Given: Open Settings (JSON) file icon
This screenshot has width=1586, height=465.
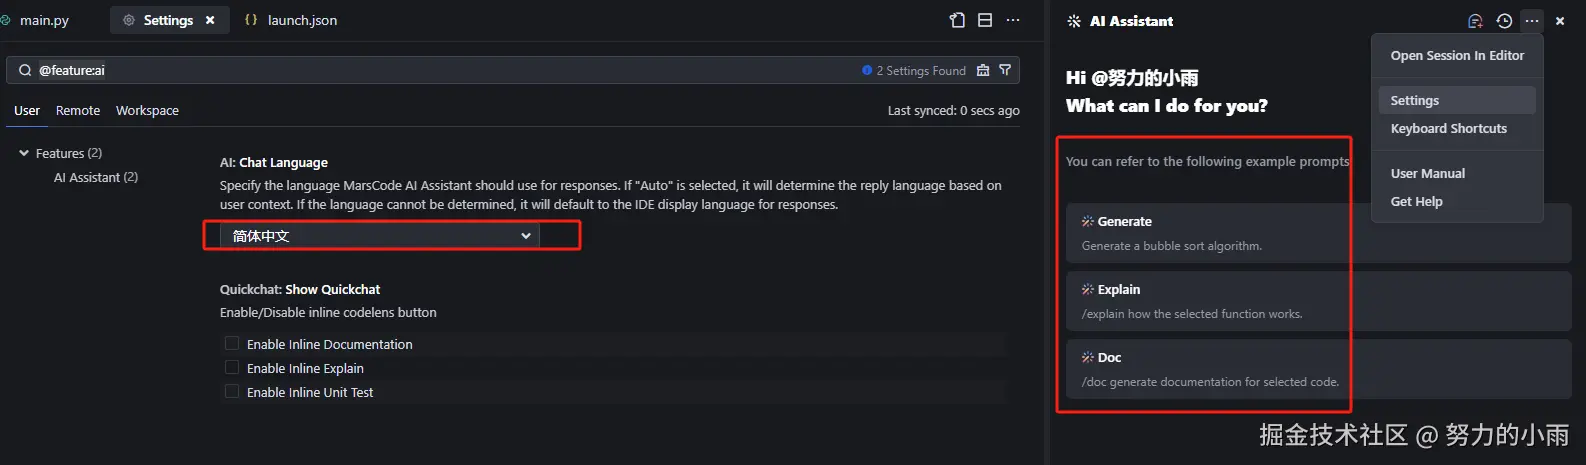Looking at the screenshot, I should 957,20.
